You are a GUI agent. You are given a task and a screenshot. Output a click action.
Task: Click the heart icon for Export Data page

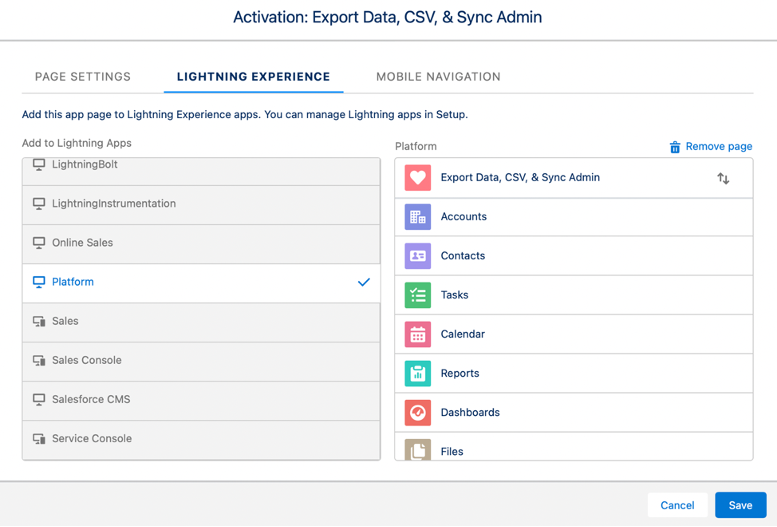[417, 178]
